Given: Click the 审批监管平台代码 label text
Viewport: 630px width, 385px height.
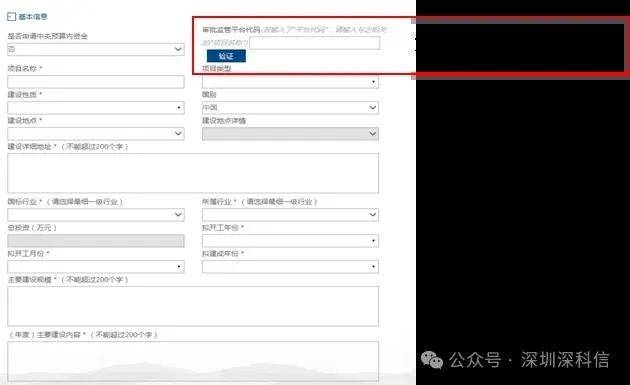Looking at the screenshot, I should 231,30.
